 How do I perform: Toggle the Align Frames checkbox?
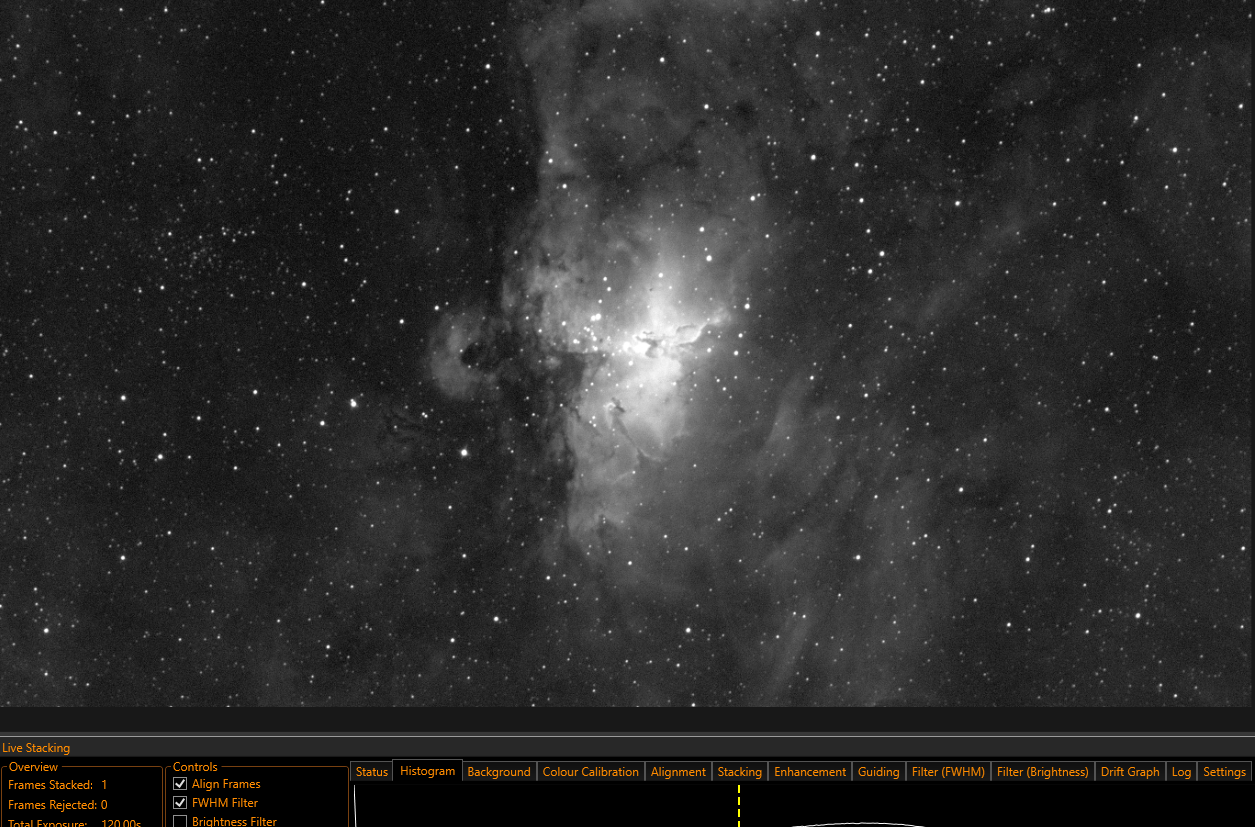pos(180,784)
